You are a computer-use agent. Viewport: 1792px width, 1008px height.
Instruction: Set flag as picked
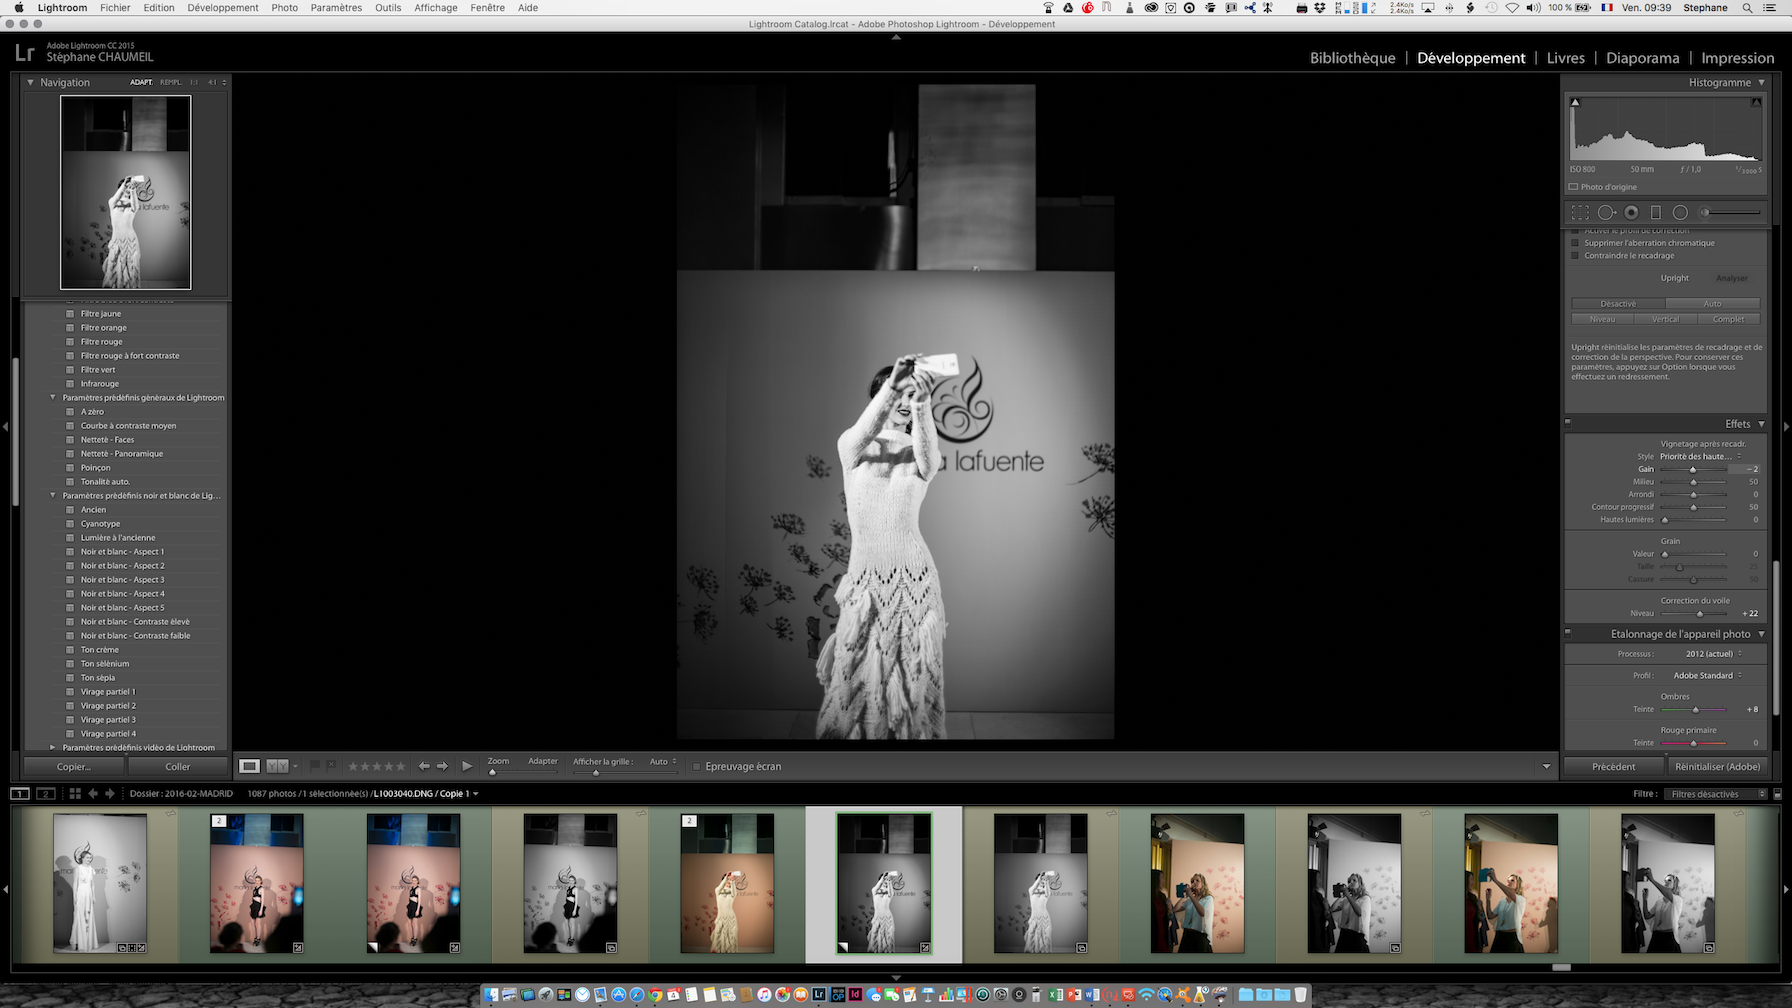[x=315, y=766]
